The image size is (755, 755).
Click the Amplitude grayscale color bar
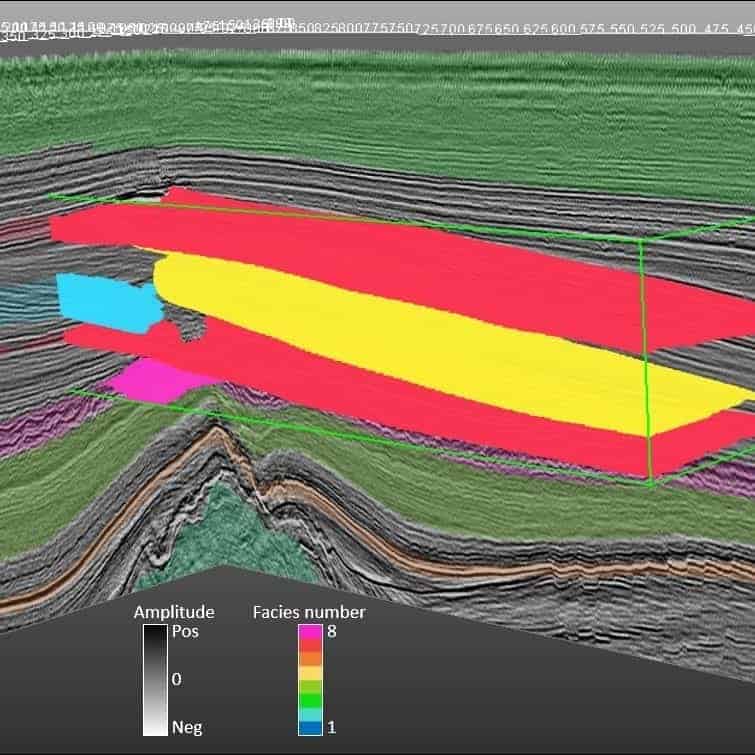pos(155,680)
